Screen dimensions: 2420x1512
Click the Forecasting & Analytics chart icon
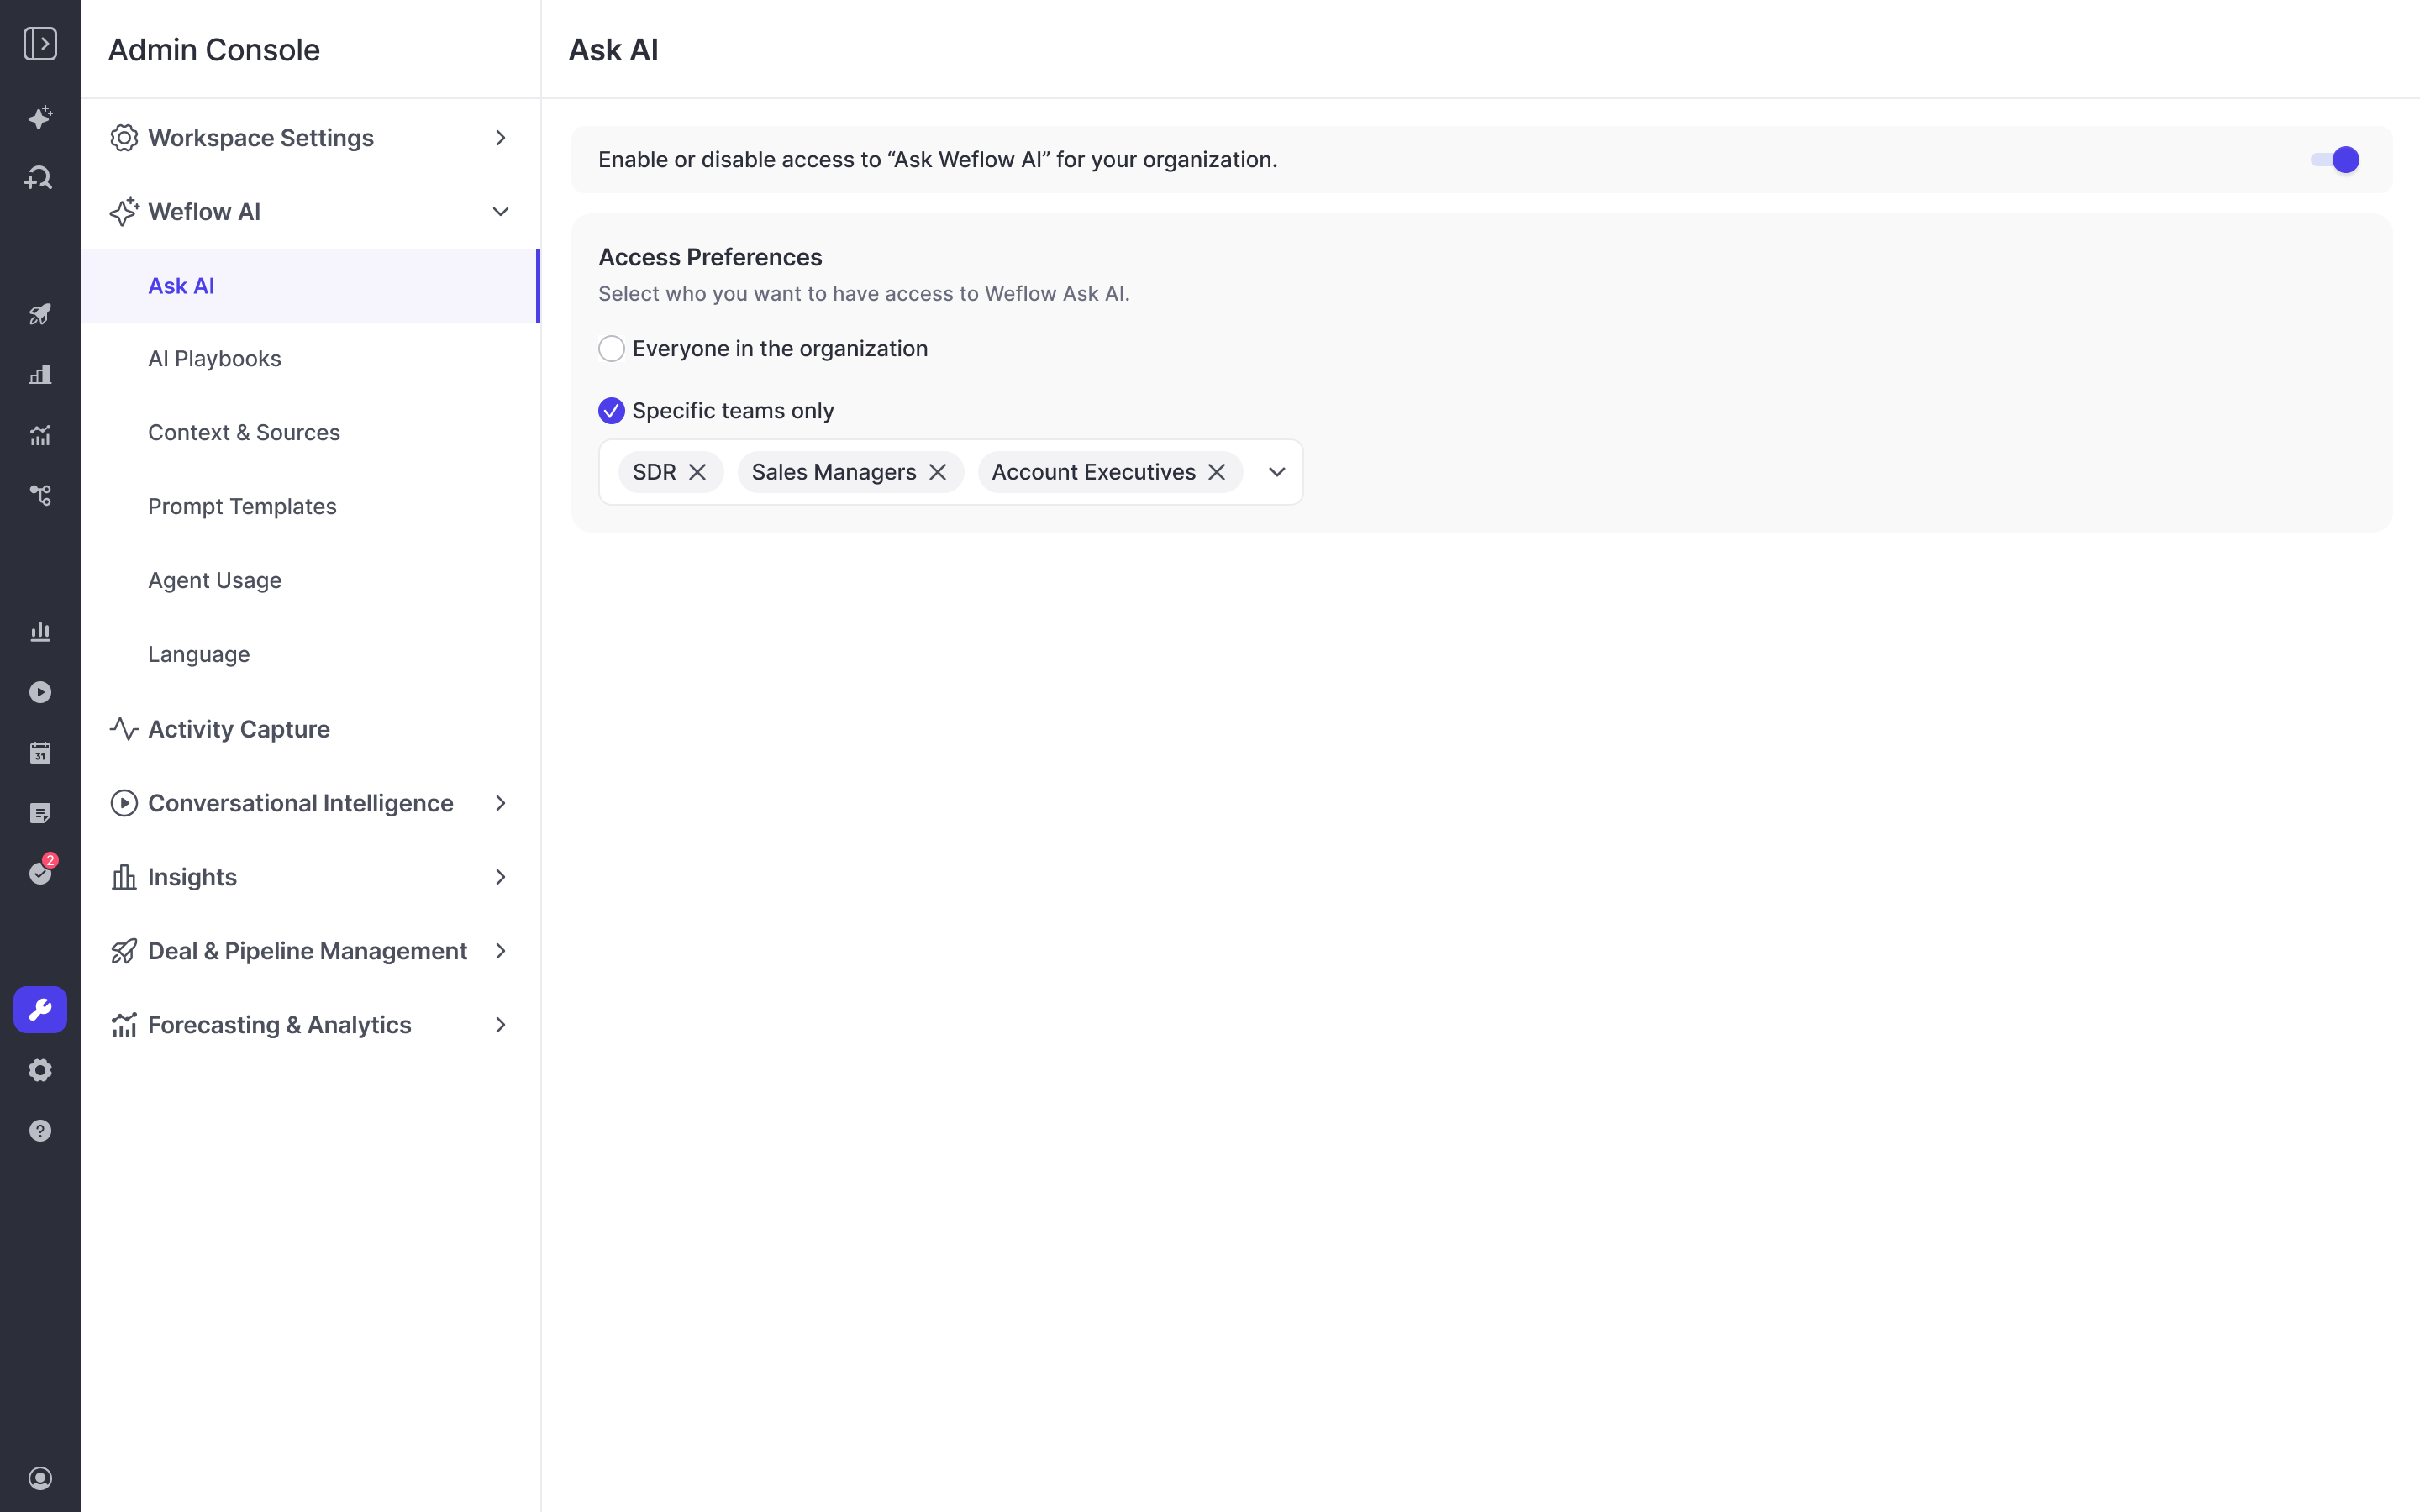[x=124, y=1025]
